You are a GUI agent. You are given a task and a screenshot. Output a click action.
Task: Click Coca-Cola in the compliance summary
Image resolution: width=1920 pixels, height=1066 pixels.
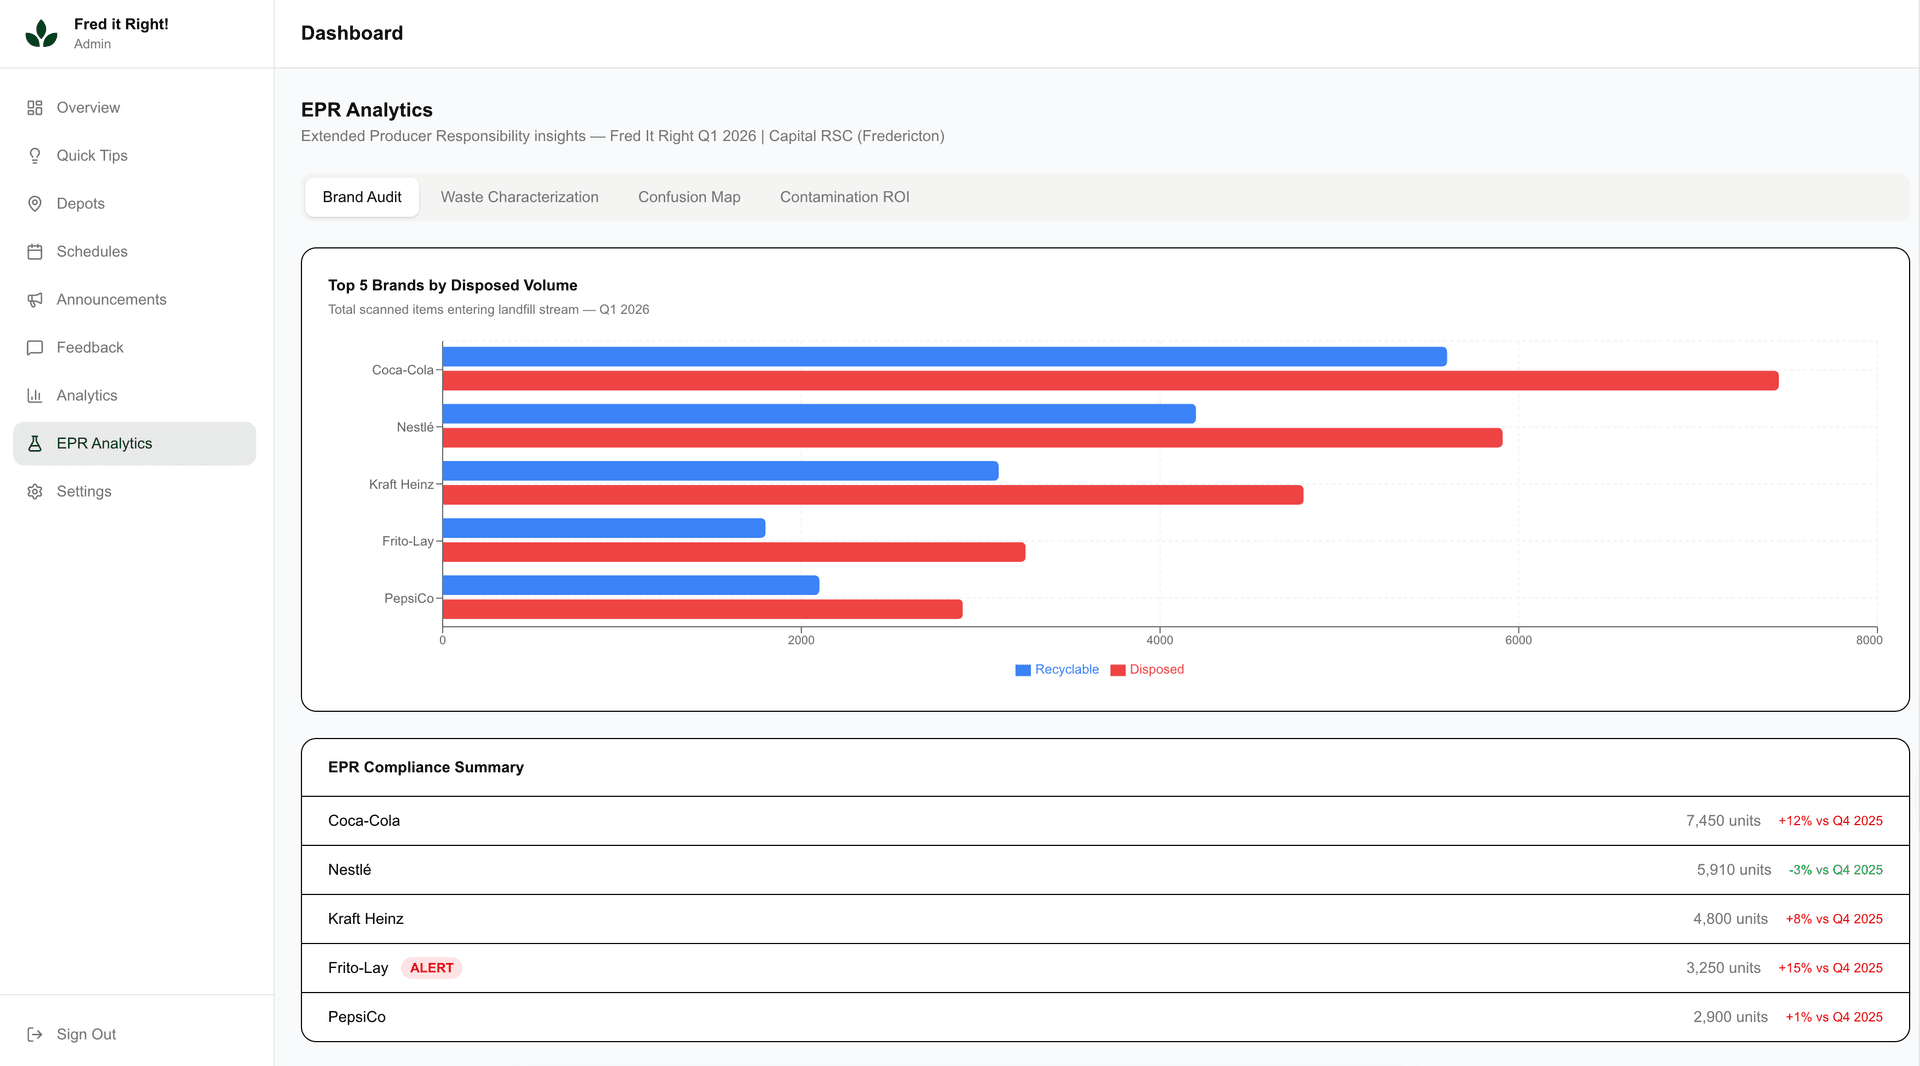(364, 821)
